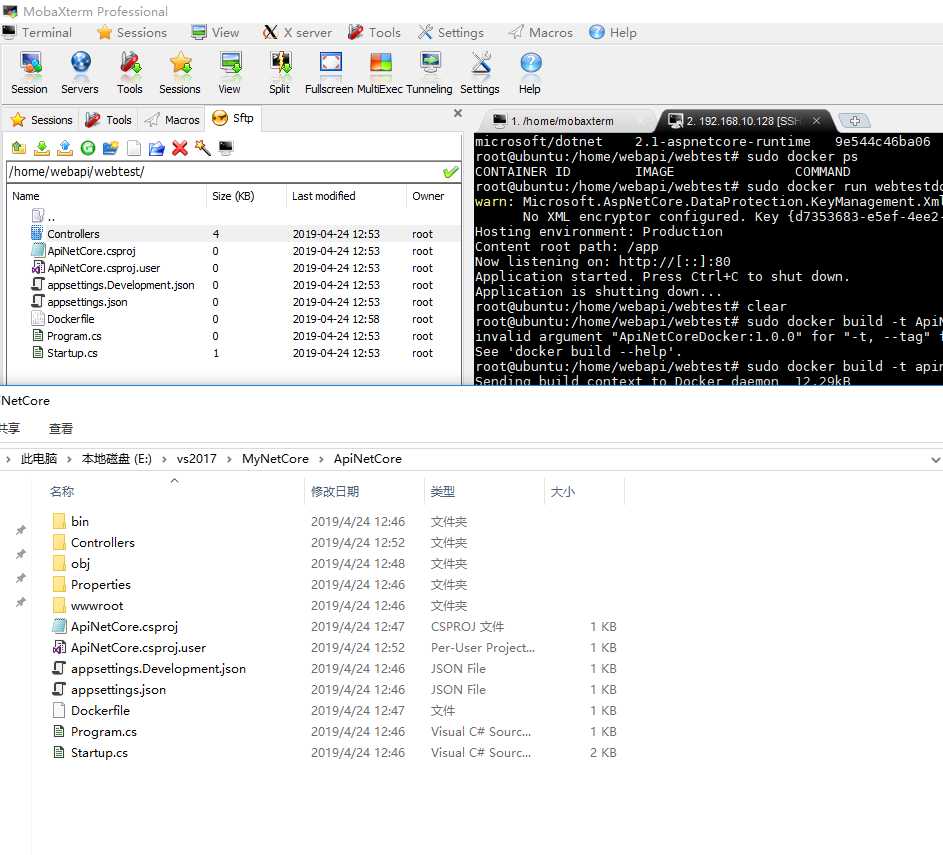Open the 查看 ribbon tab in Explorer
943x855 pixels.
(61, 428)
